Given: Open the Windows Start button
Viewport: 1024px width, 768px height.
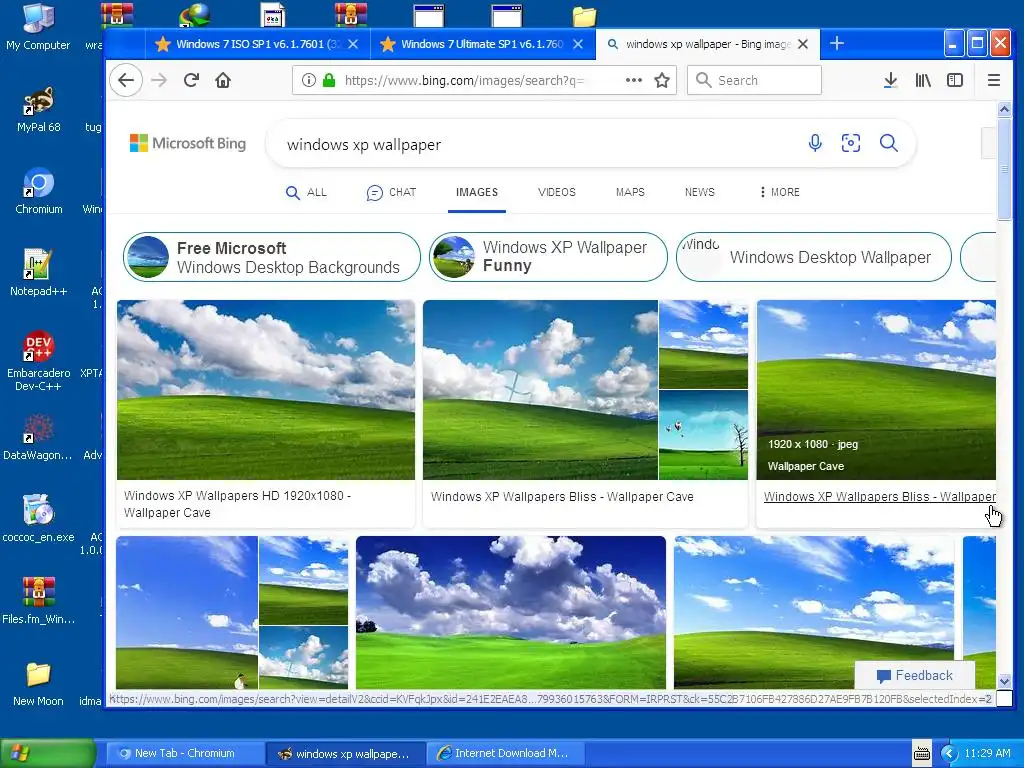Looking at the screenshot, I should coord(47,753).
